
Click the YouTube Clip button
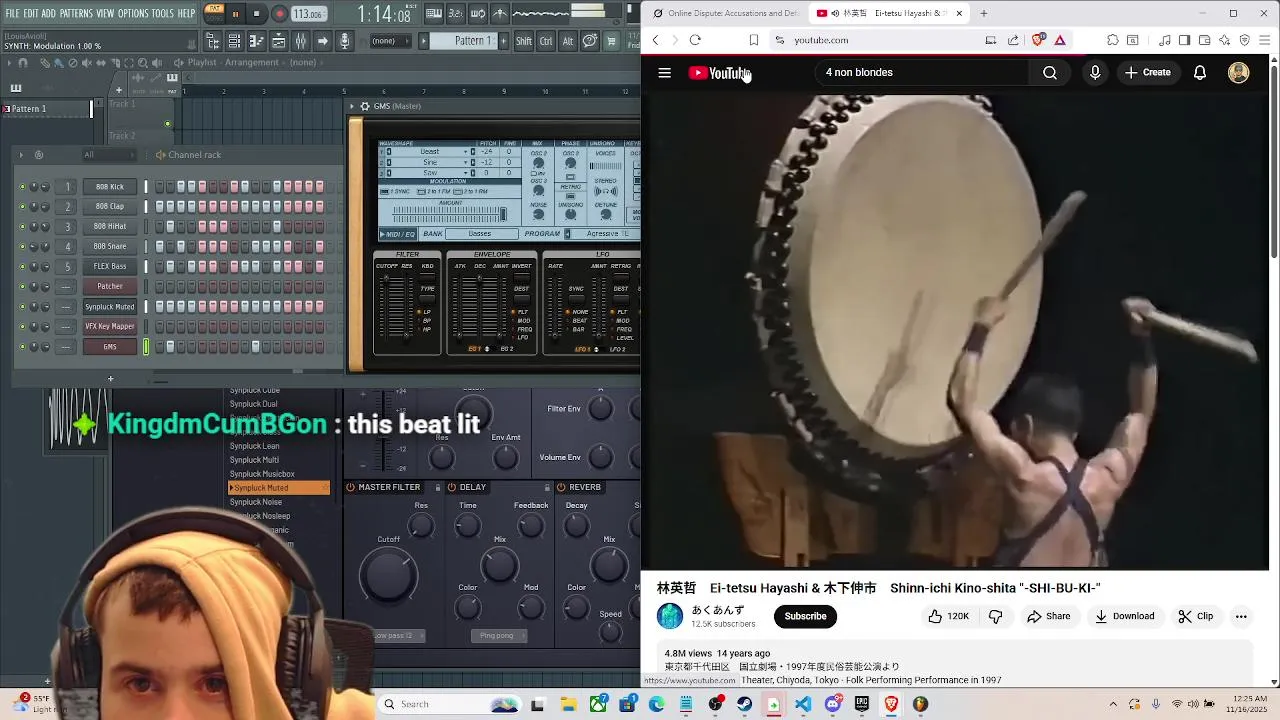point(1195,617)
